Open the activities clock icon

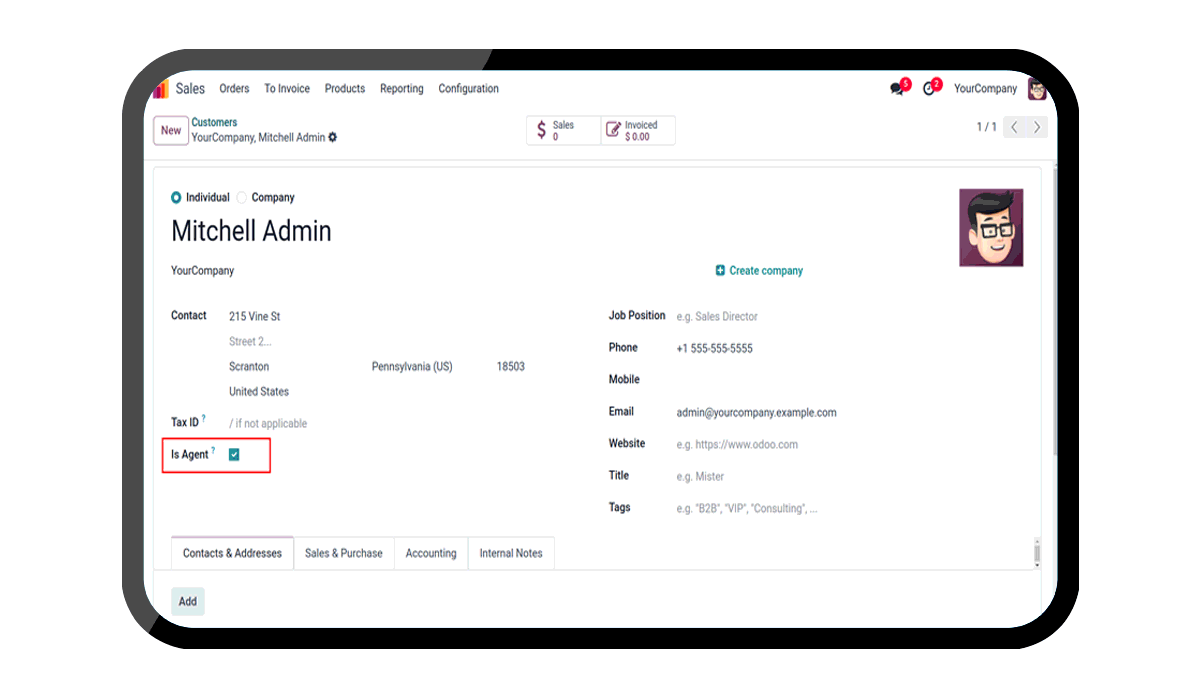pos(929,89)
